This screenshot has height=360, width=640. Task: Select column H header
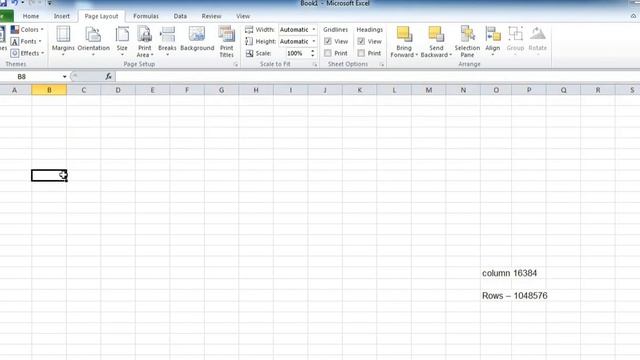pos(256,90)
